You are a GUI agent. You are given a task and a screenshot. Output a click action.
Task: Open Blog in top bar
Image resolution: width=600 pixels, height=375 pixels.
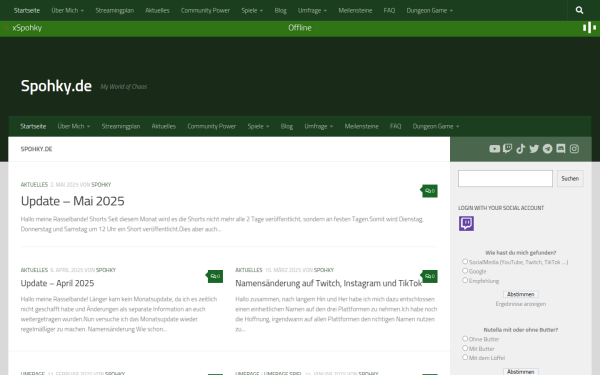[280, 10]
